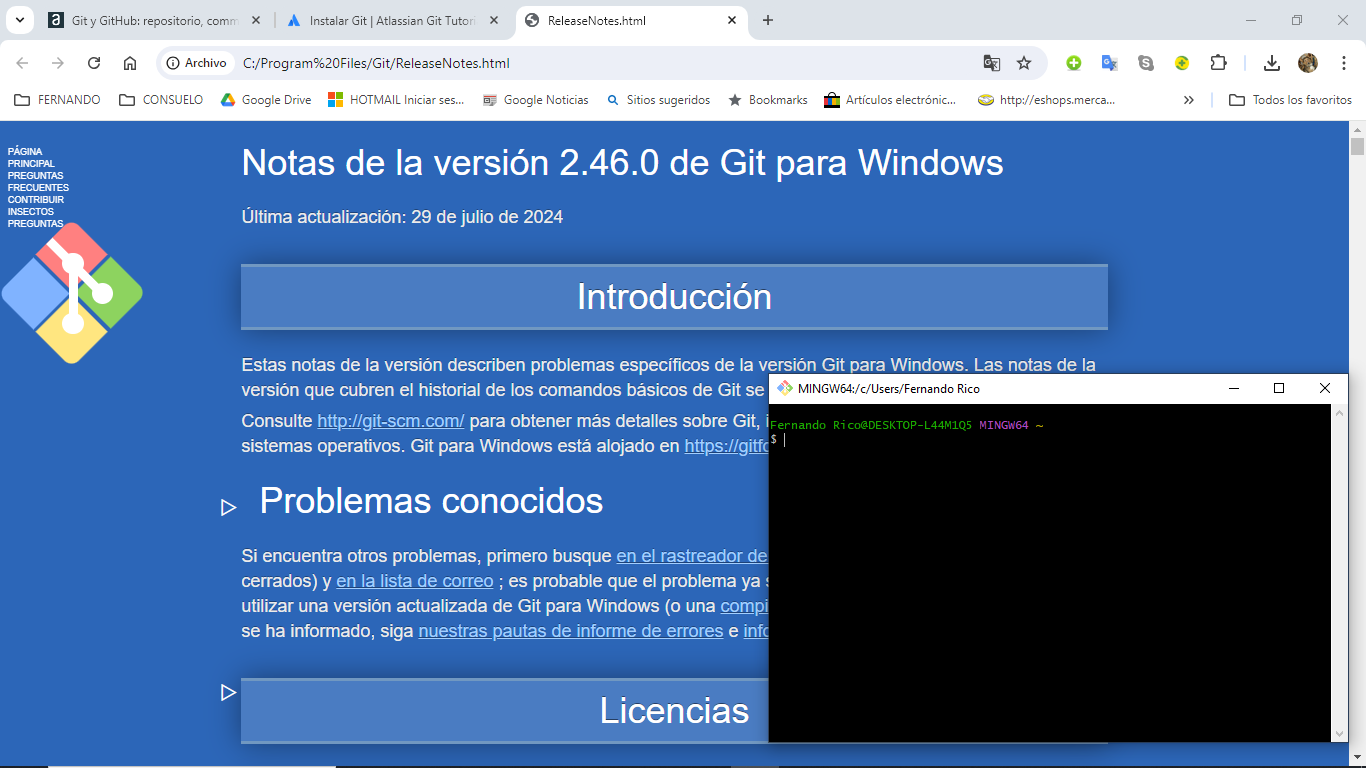Click terminal scrollbar up arrow

click(x=1340, y=413)
